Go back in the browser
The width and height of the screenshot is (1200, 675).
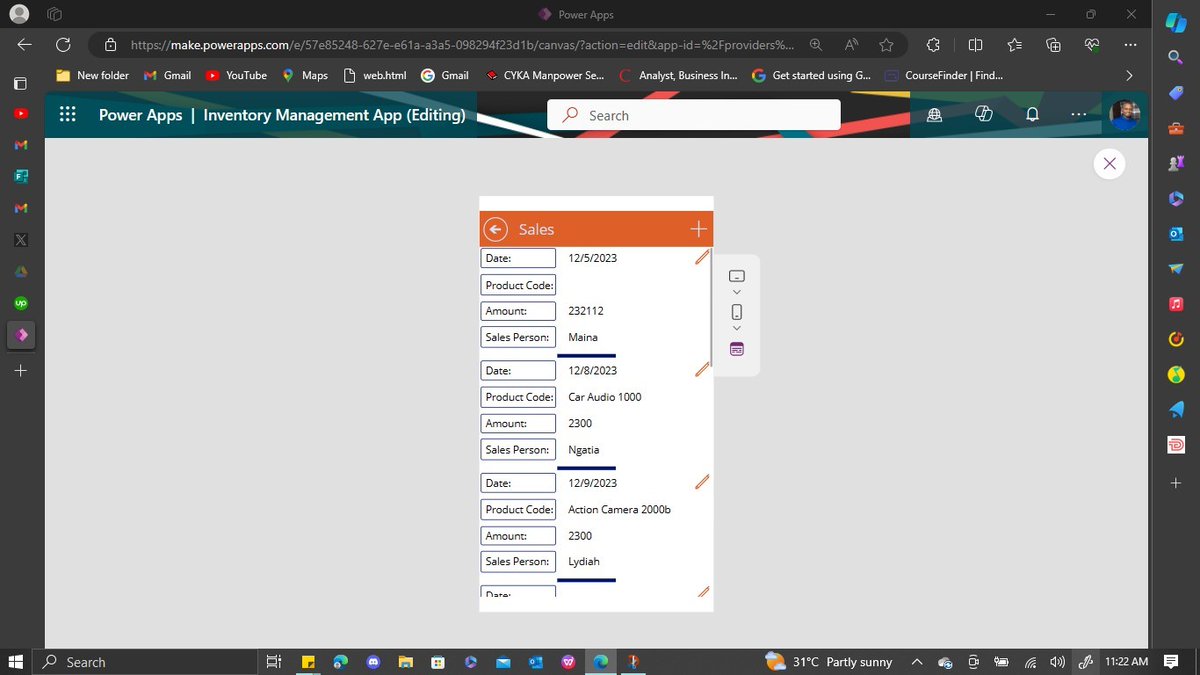(x=24, y=44)
